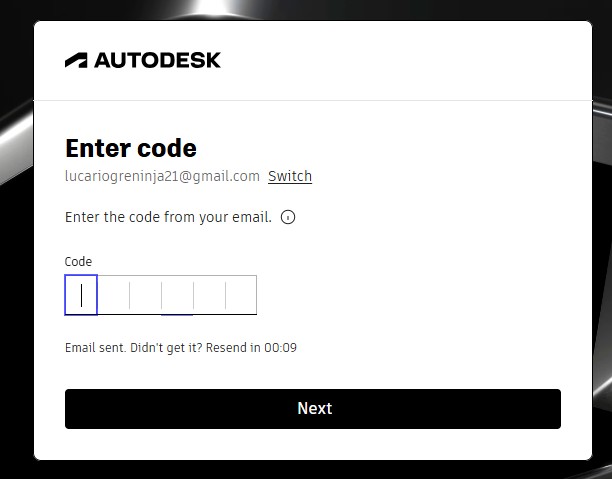Focus the fourth code digit box
The height and width of the screenshot is (479, 612).
point(177,295)
